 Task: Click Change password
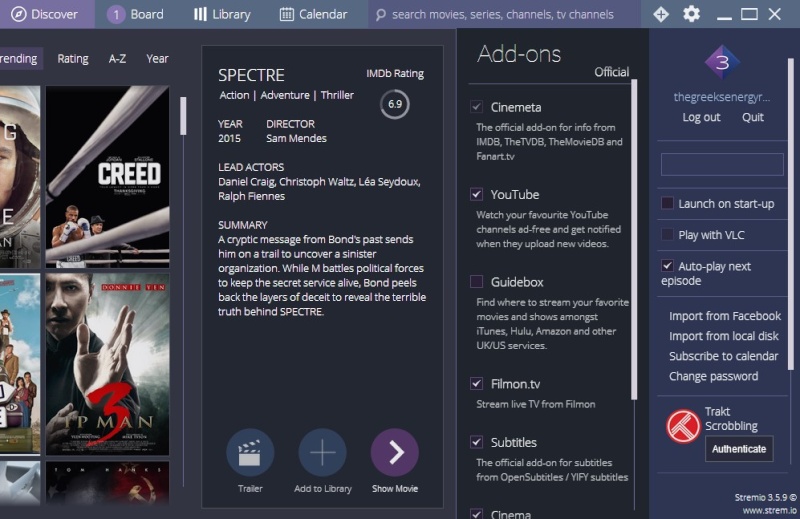pos(713,376)
